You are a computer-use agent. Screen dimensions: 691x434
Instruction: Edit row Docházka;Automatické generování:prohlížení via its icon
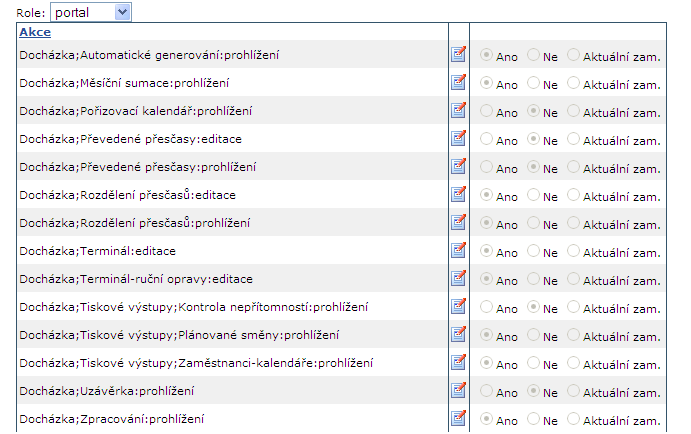click(x=458, y=54)
